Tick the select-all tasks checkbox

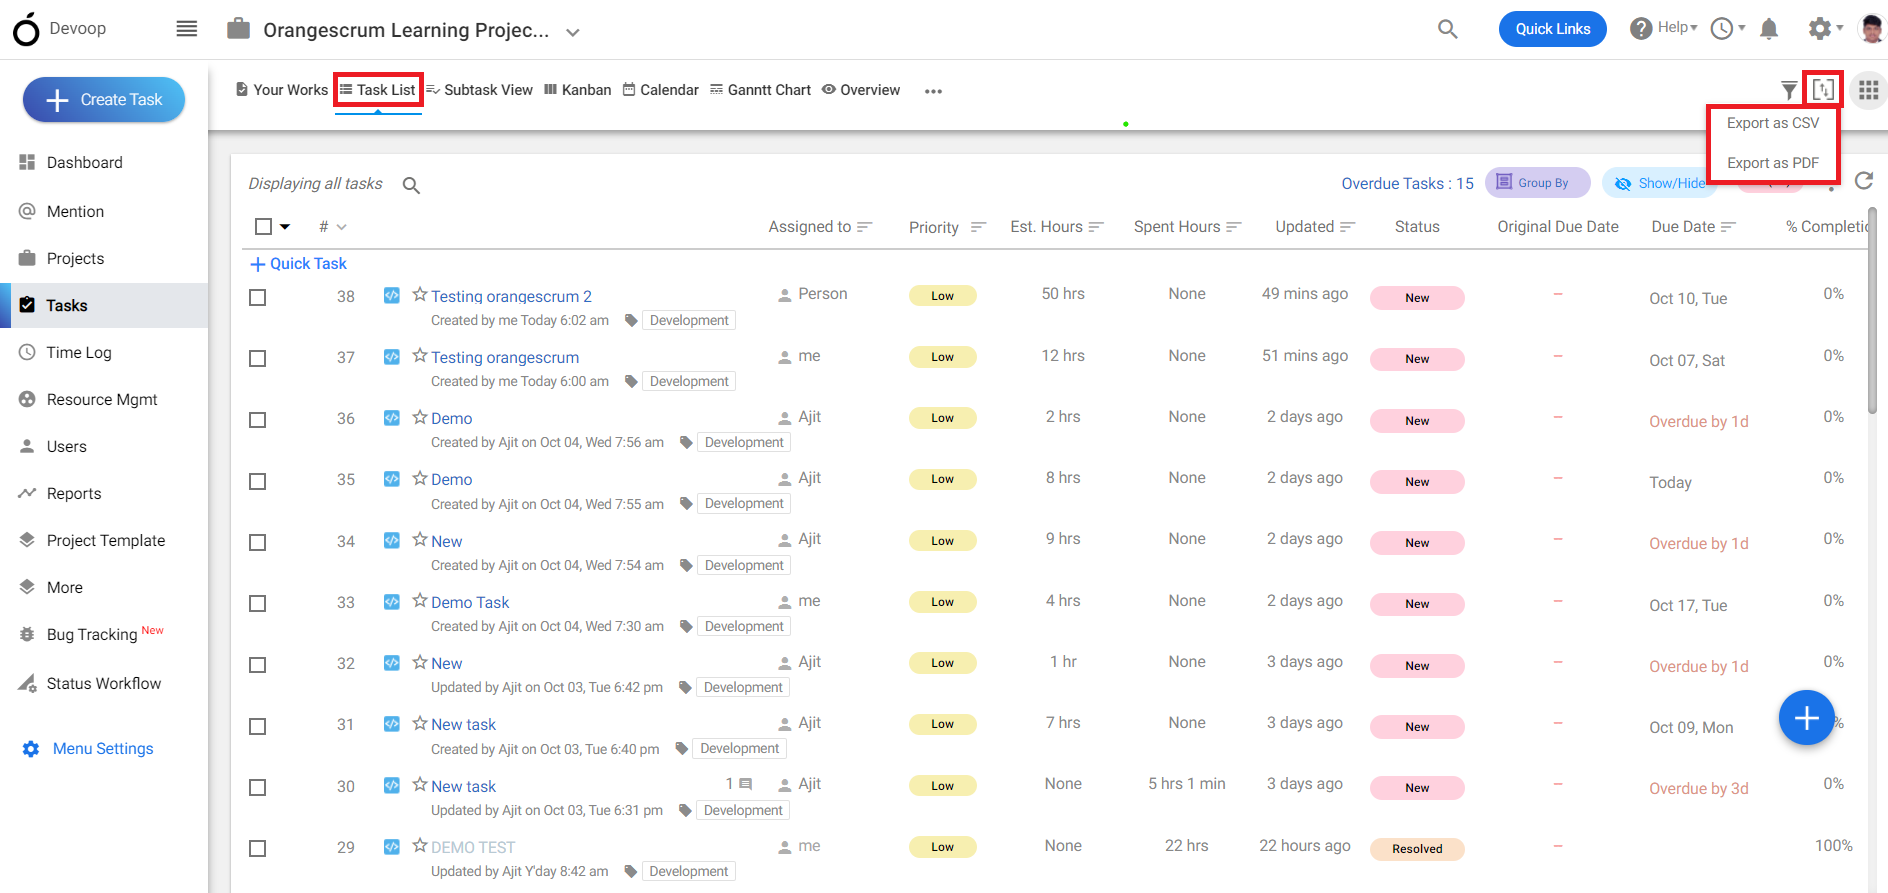[x=263, y=227]
